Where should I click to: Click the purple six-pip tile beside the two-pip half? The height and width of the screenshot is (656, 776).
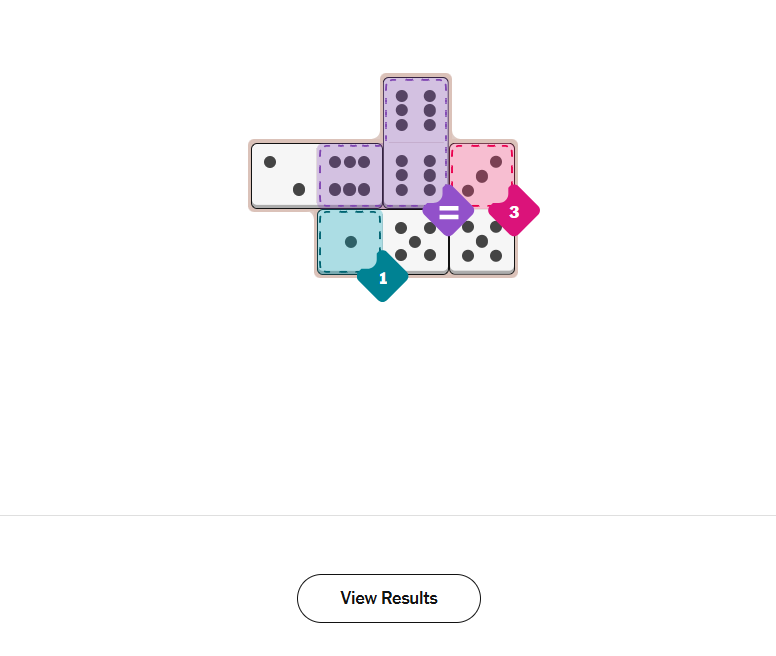[x=349, y=175]
